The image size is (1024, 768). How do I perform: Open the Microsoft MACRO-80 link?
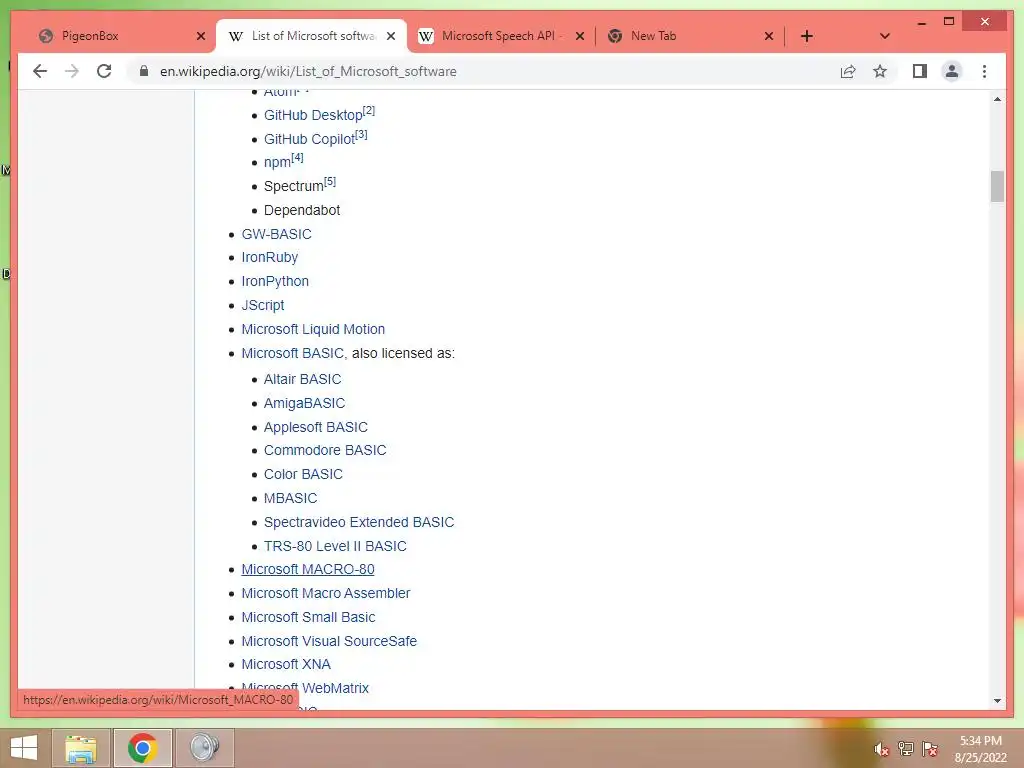click(x=308, y=569)
